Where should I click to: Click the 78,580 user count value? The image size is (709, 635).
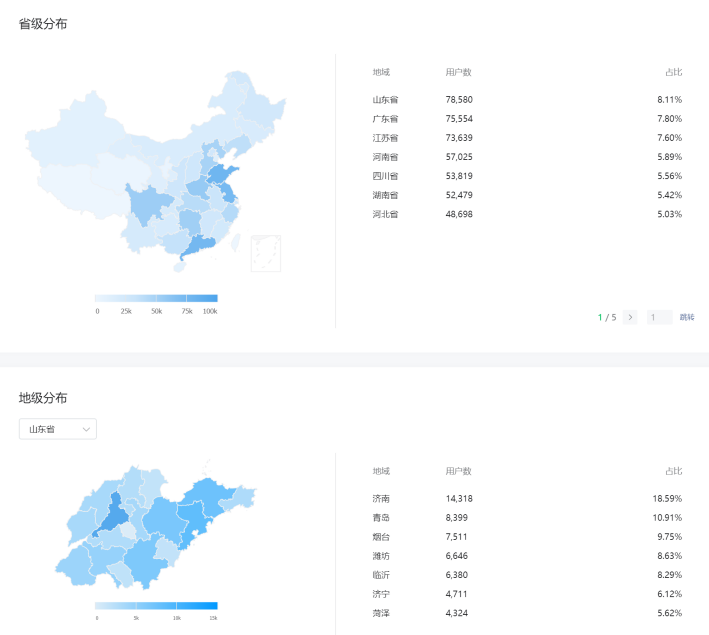459,100
